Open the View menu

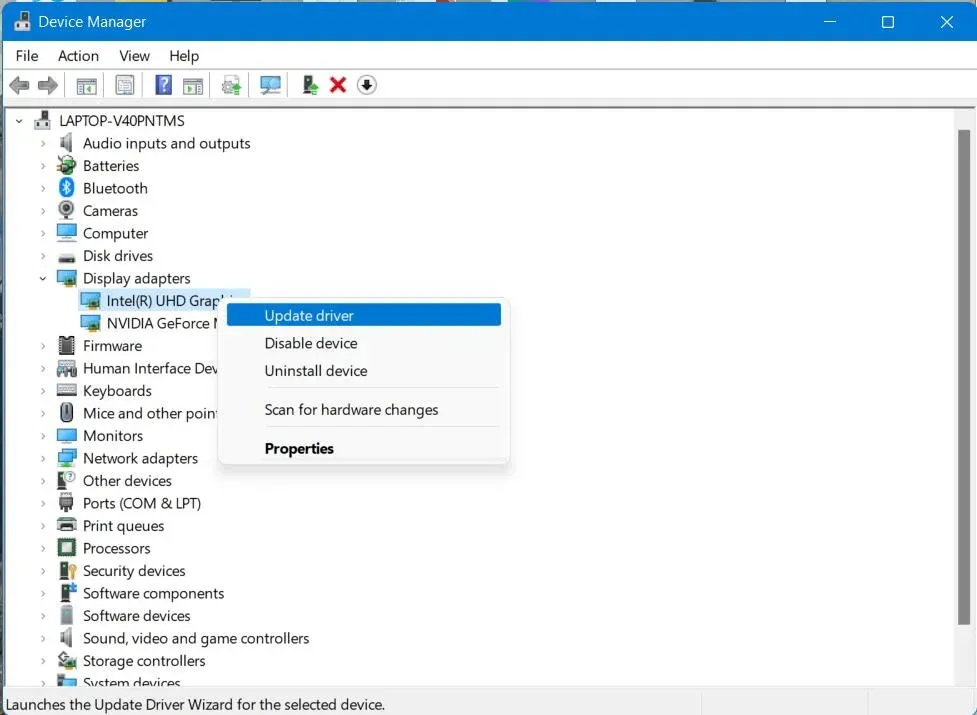135,56
